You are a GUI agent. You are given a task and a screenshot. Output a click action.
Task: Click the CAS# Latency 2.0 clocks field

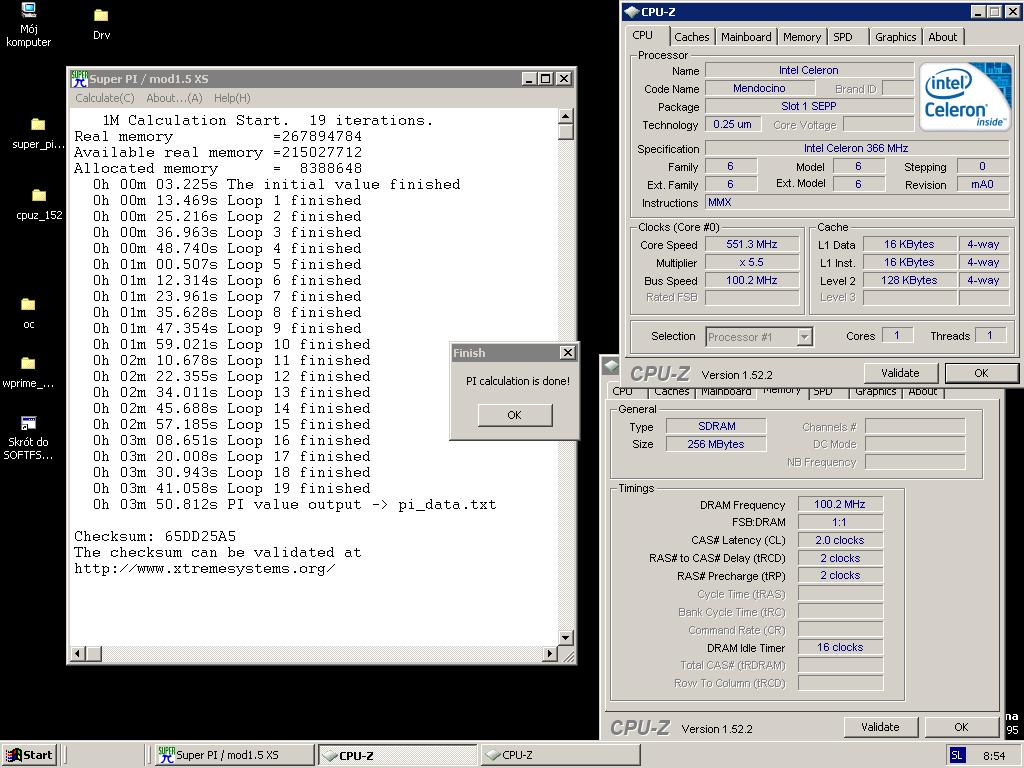point(840,540)
